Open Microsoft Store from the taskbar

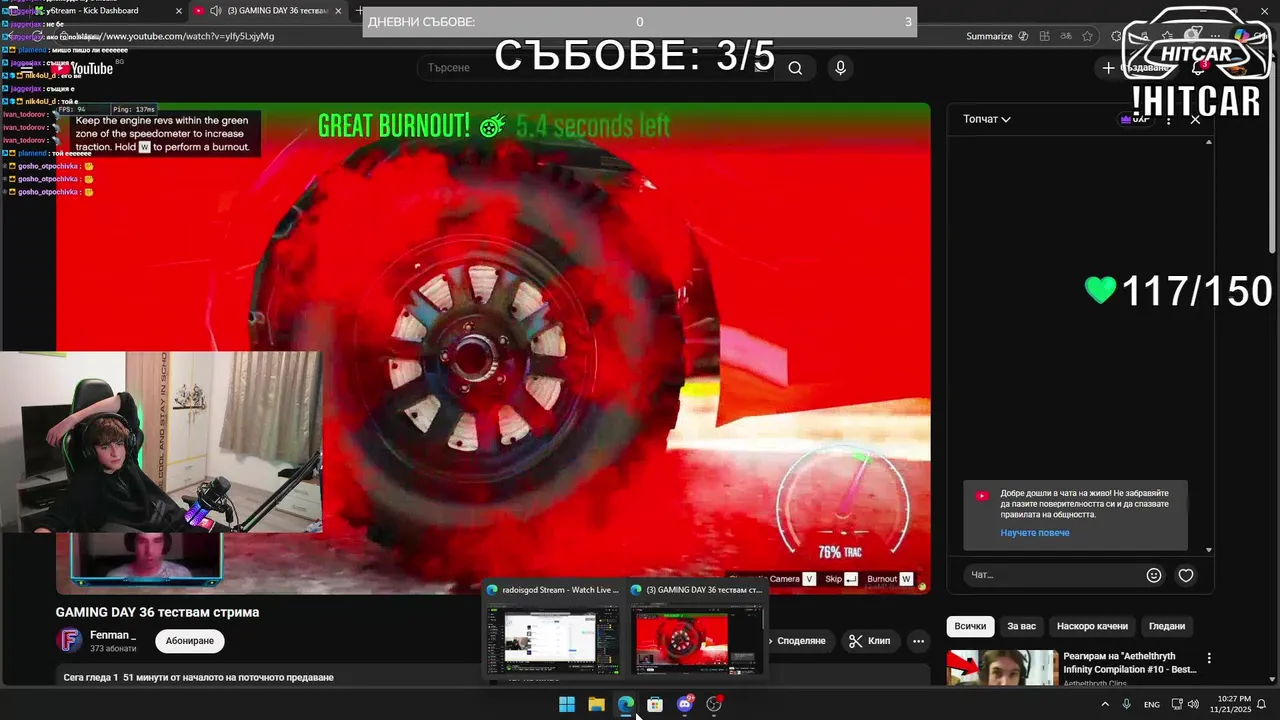tap(655, 704)
